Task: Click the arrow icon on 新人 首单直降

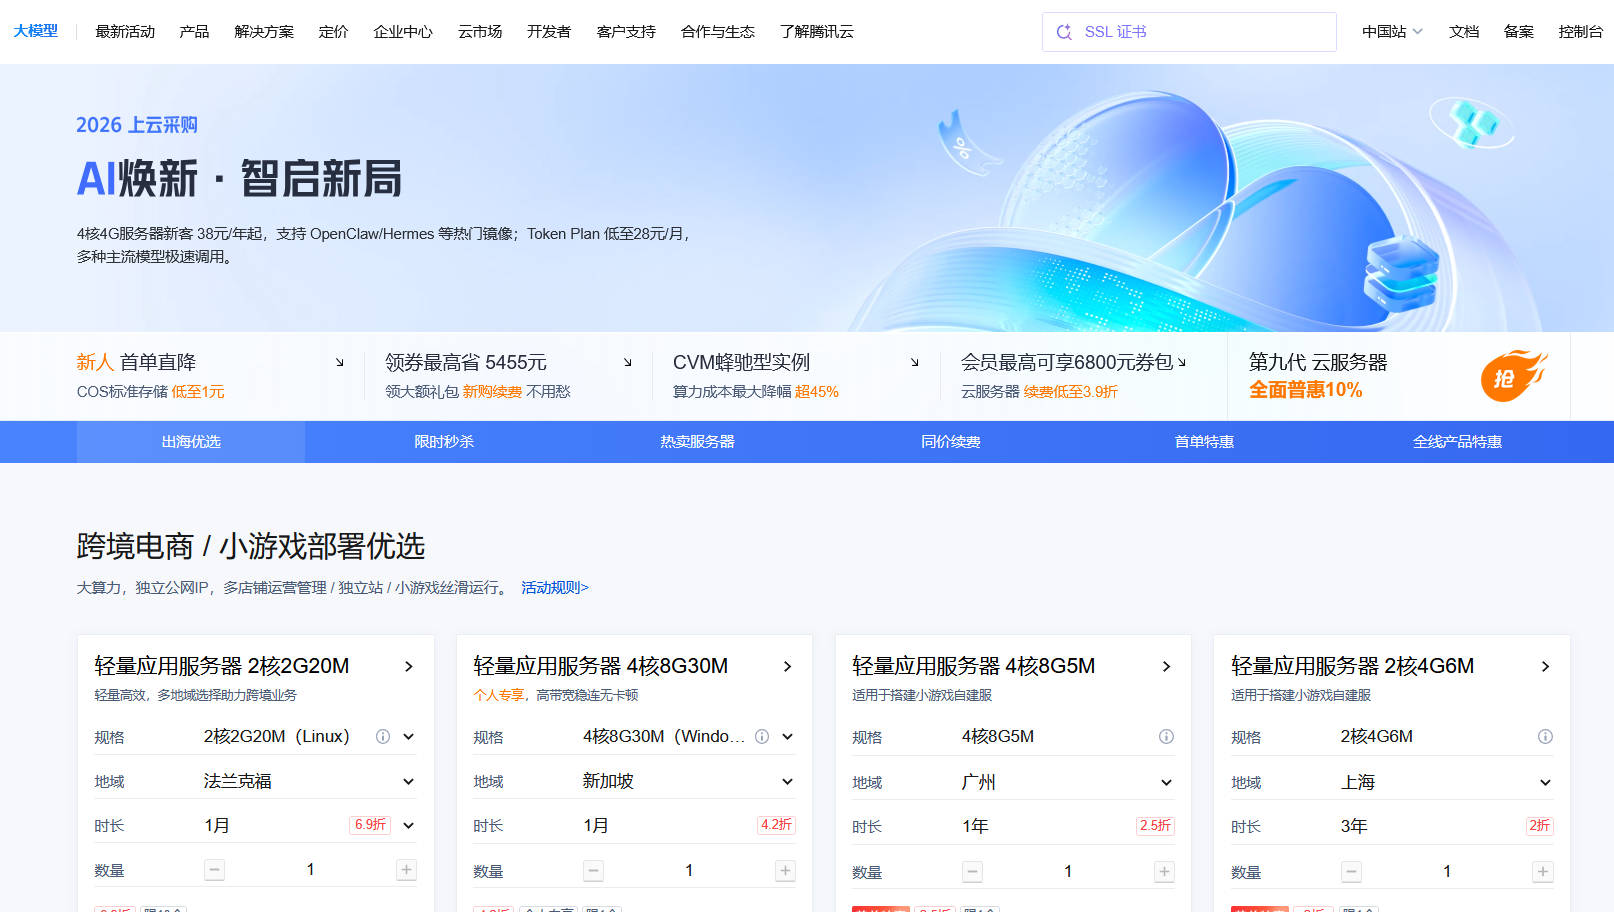Action: (340, 362)
